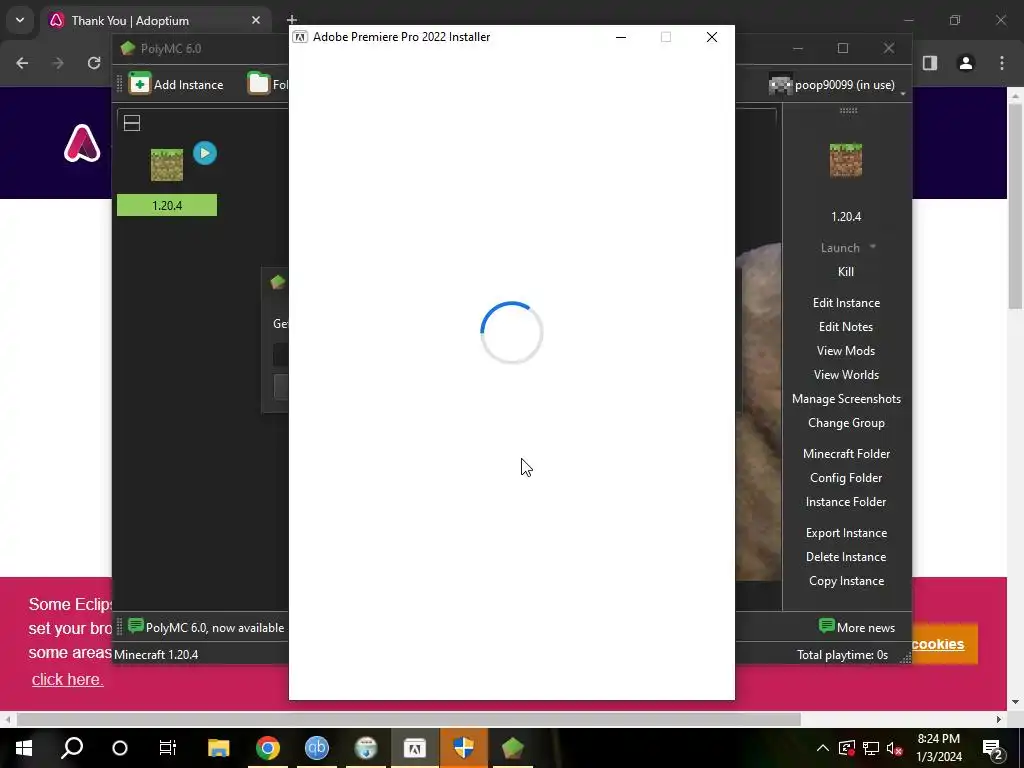Open the notification center icon
The height and width of the screenshot is (768, 1024).
[993, 748]
